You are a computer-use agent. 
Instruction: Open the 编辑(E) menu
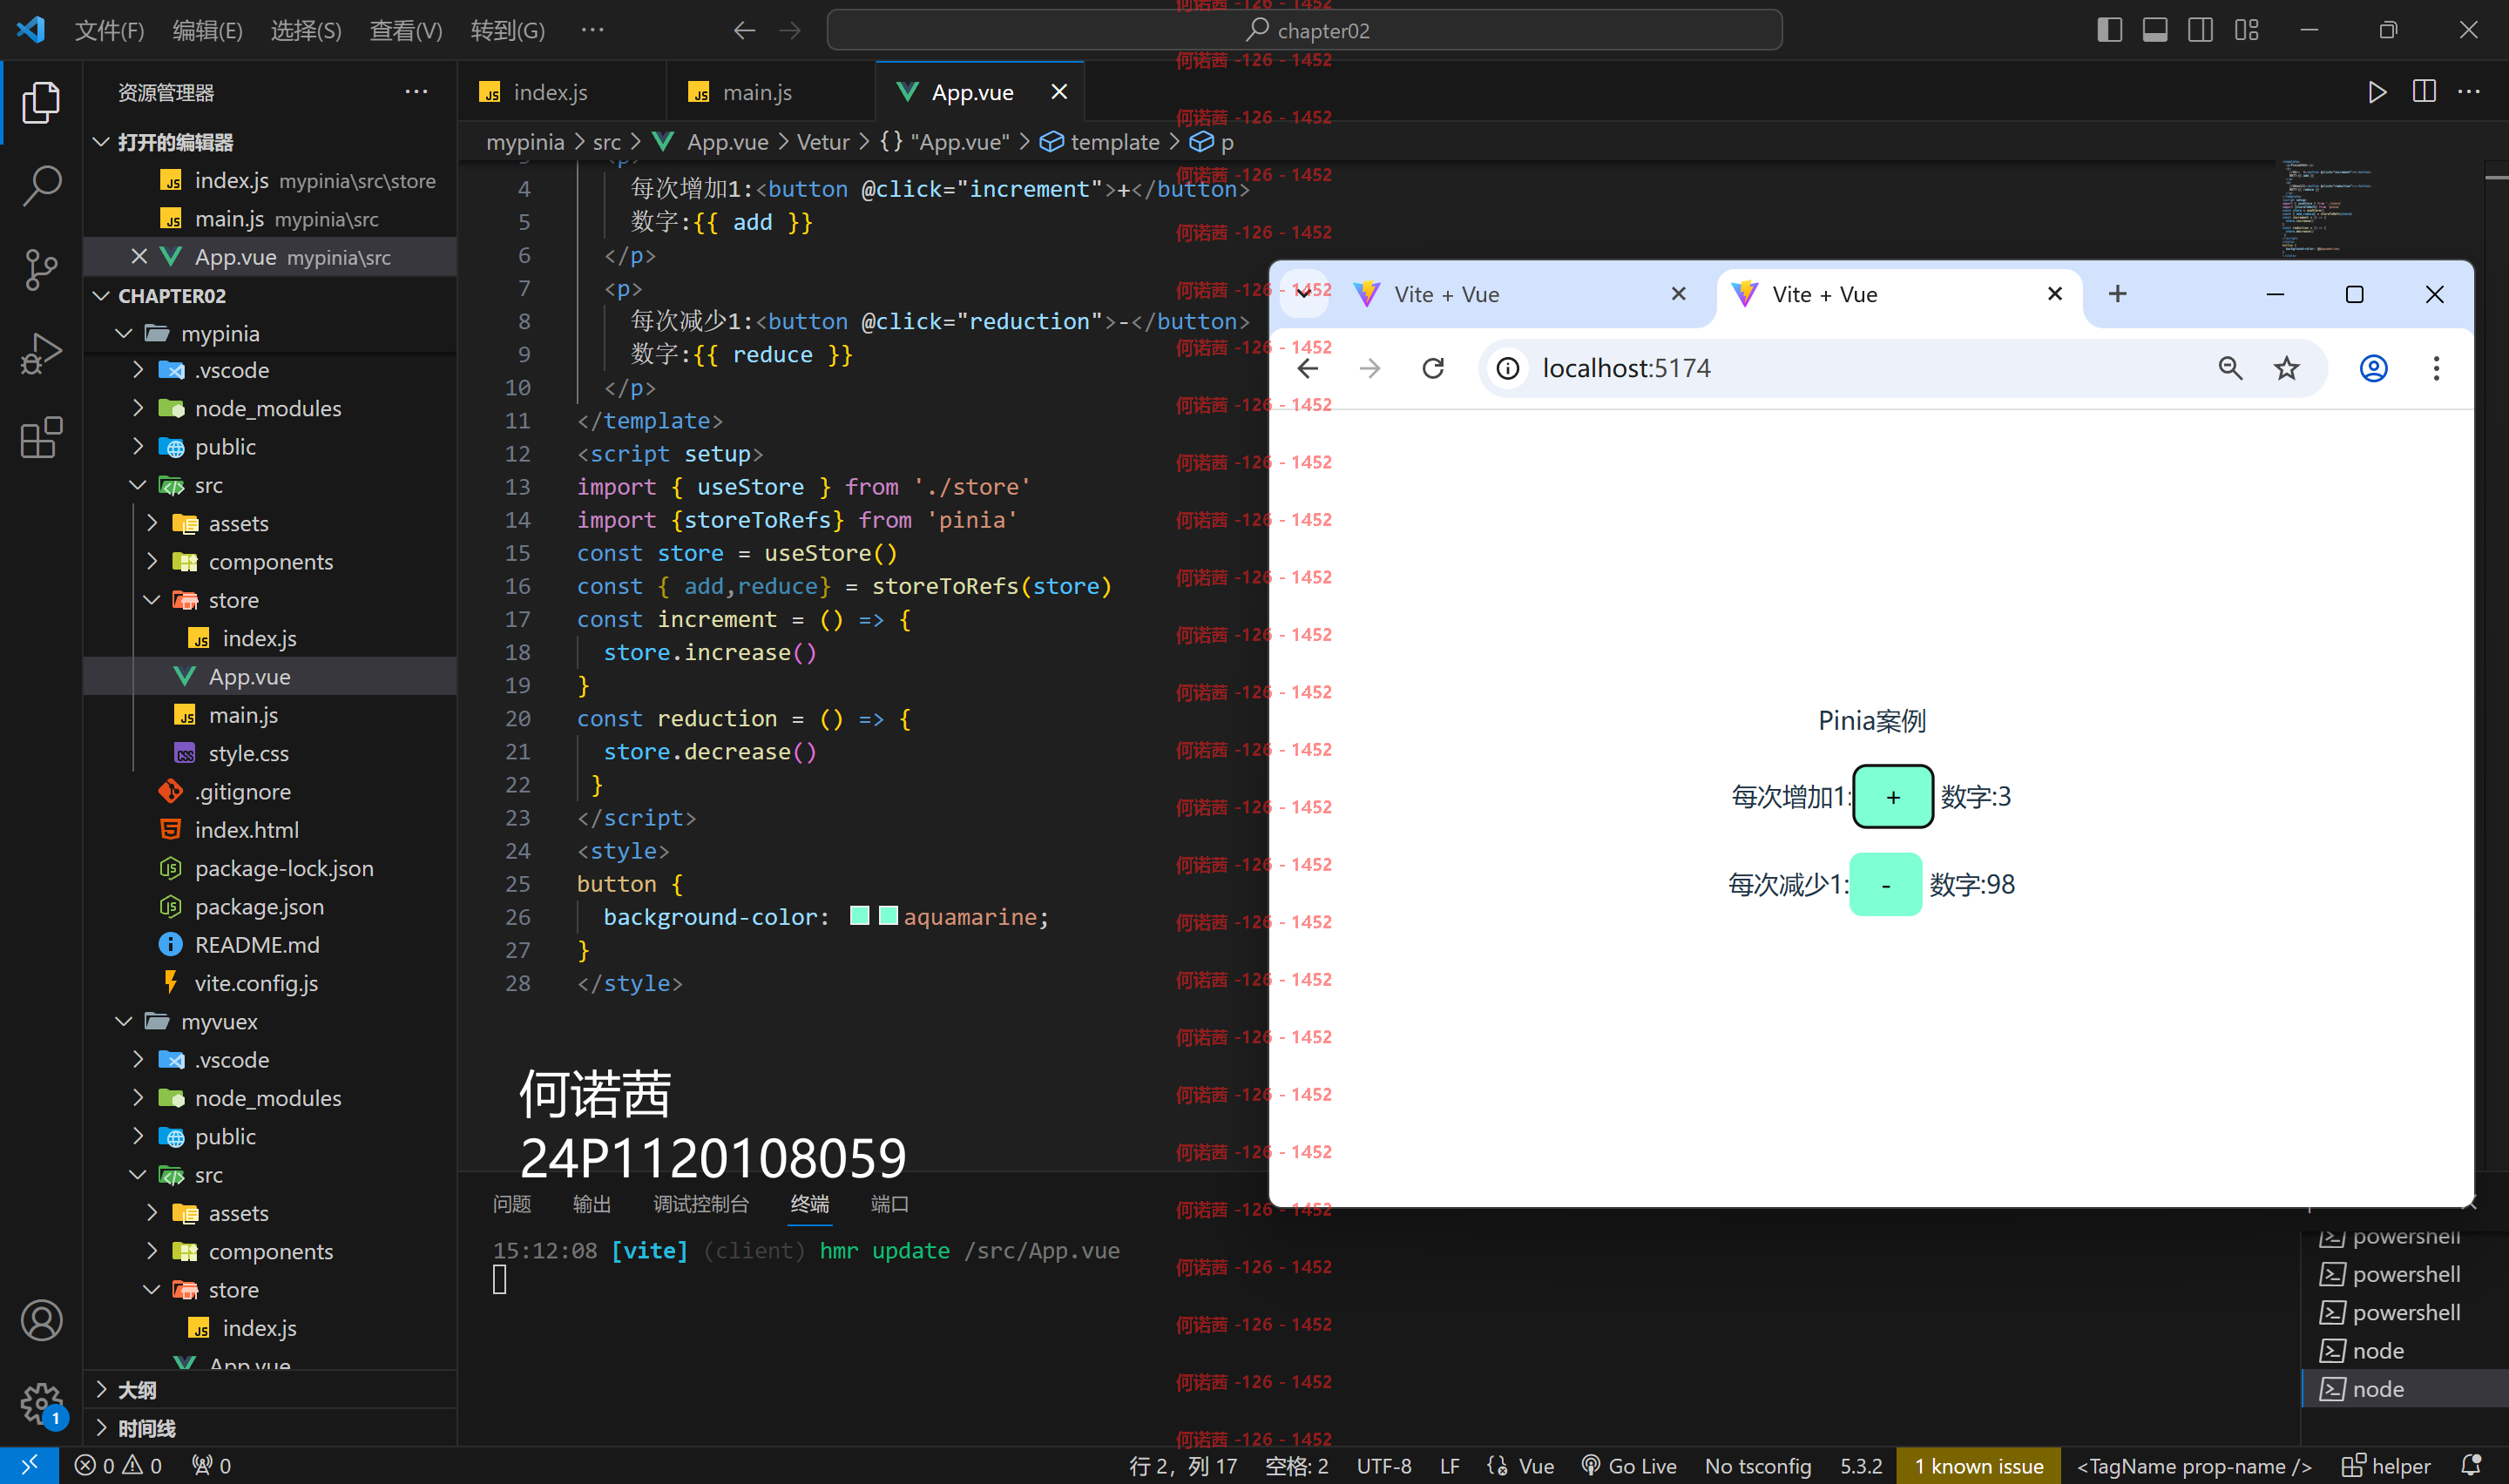[x=207, y=30]
